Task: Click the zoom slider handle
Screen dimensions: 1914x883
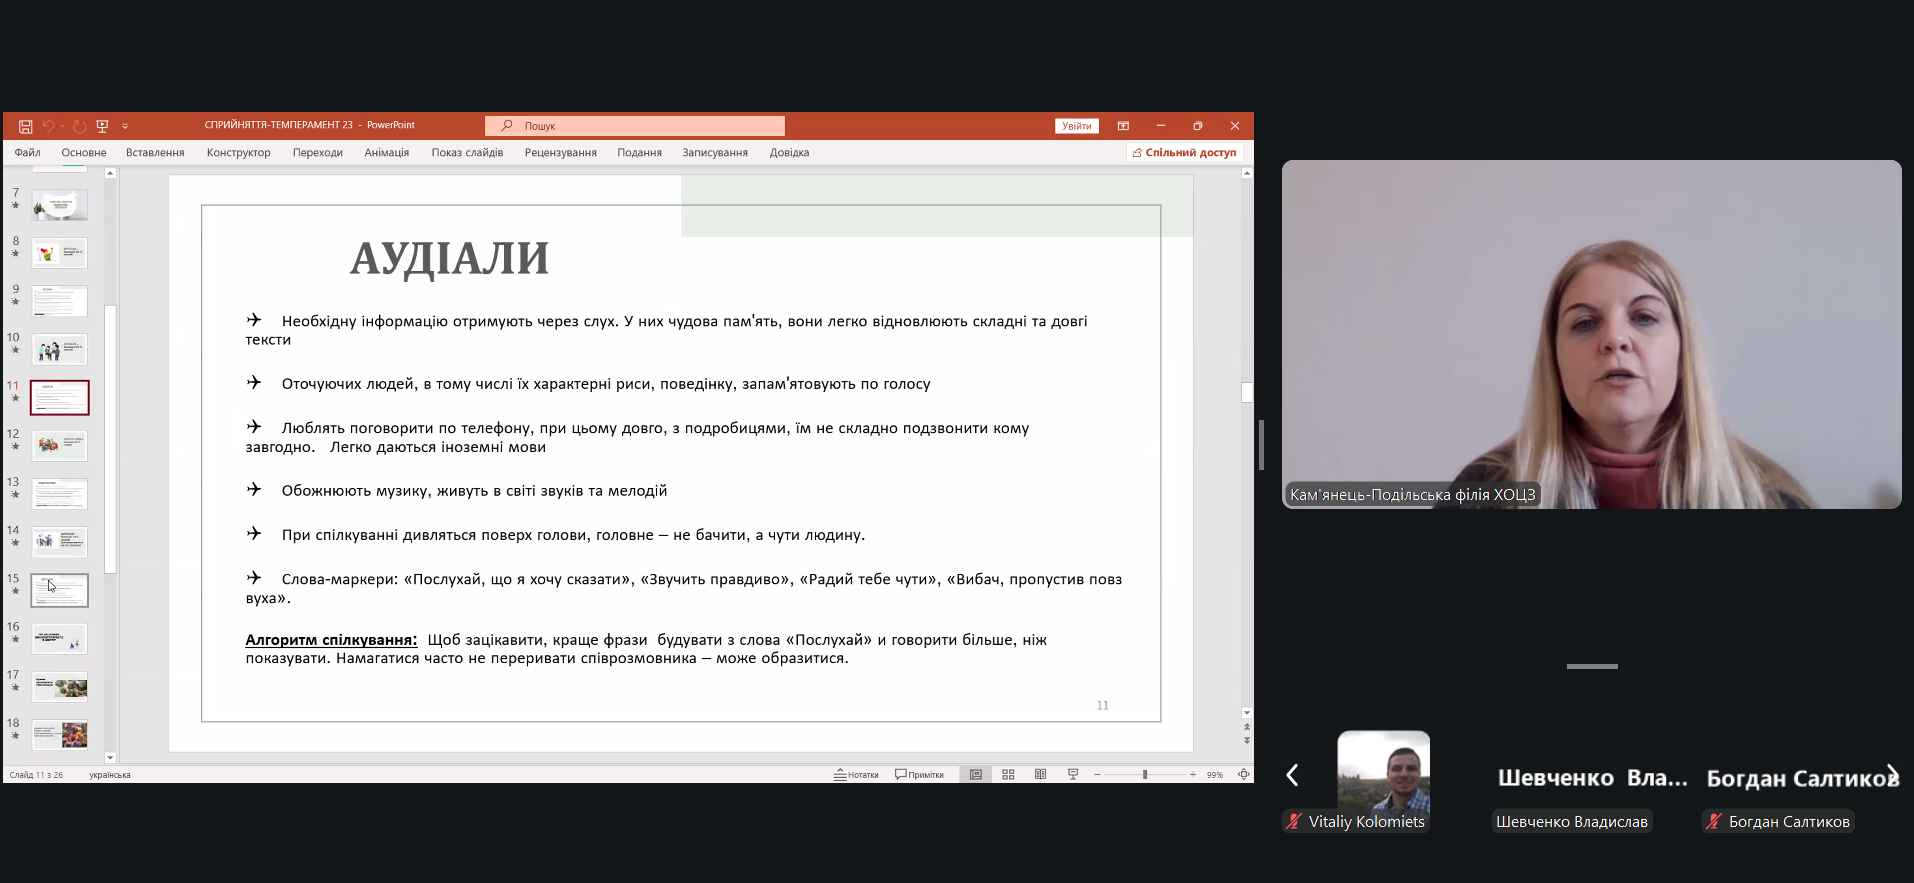Action: pyautogui.click(x=1145, y=775)
